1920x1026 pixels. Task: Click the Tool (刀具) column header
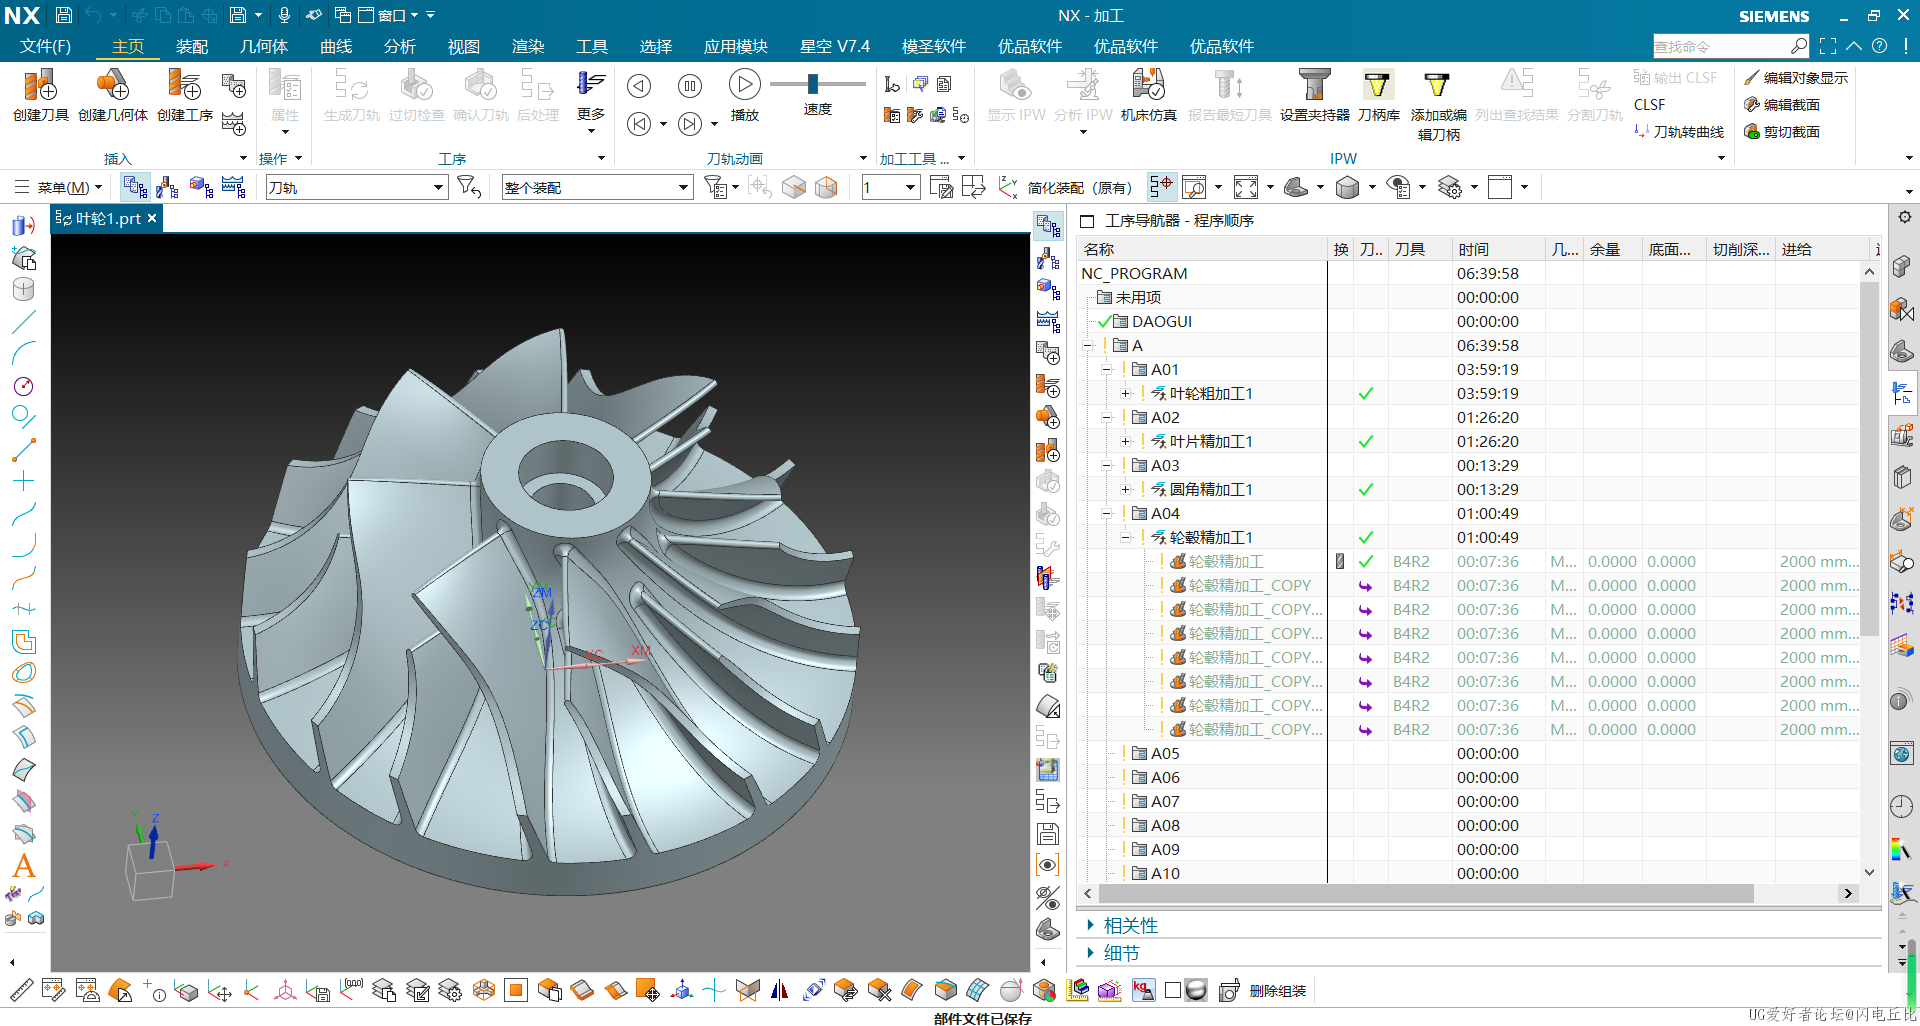(x=1419, y=249)
